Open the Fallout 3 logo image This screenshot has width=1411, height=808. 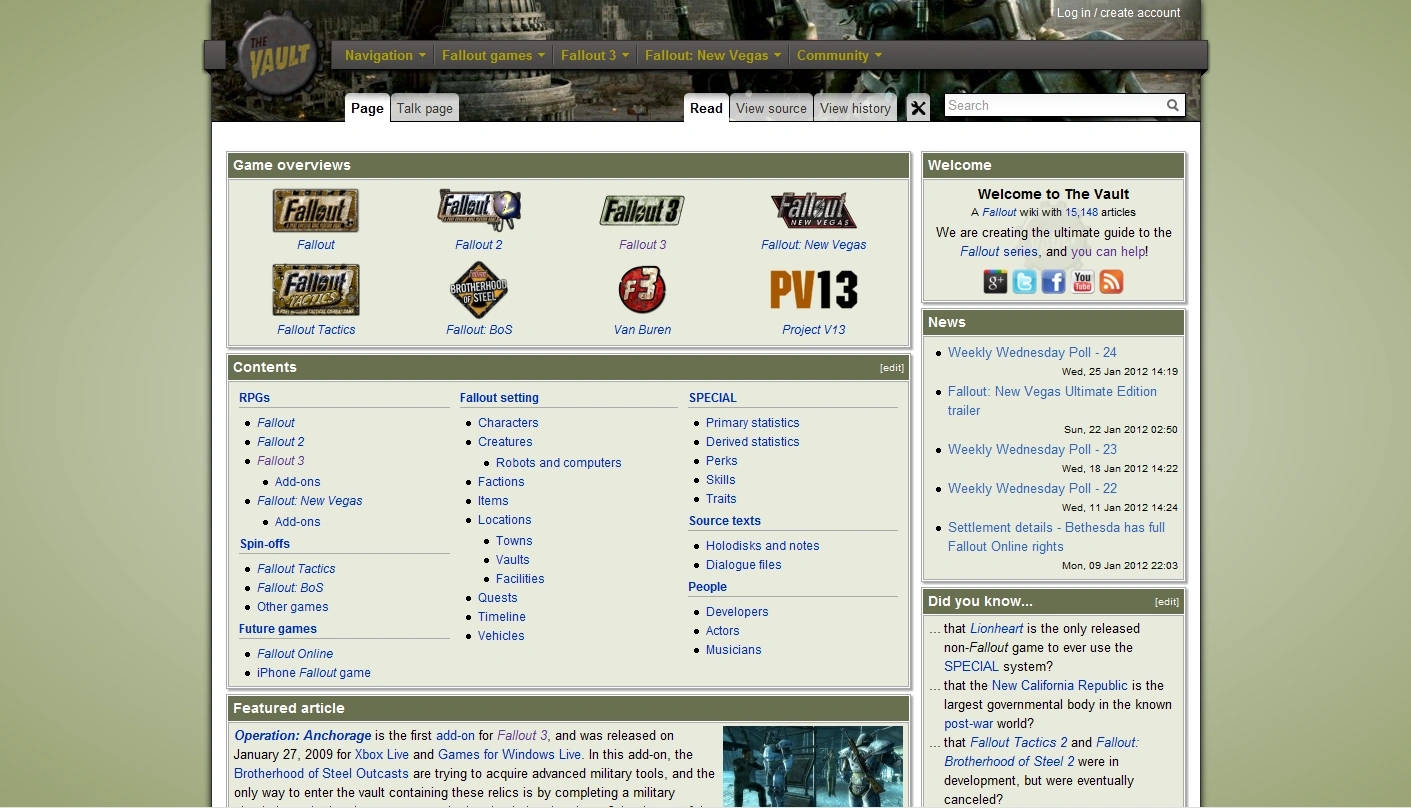[642, 211]
